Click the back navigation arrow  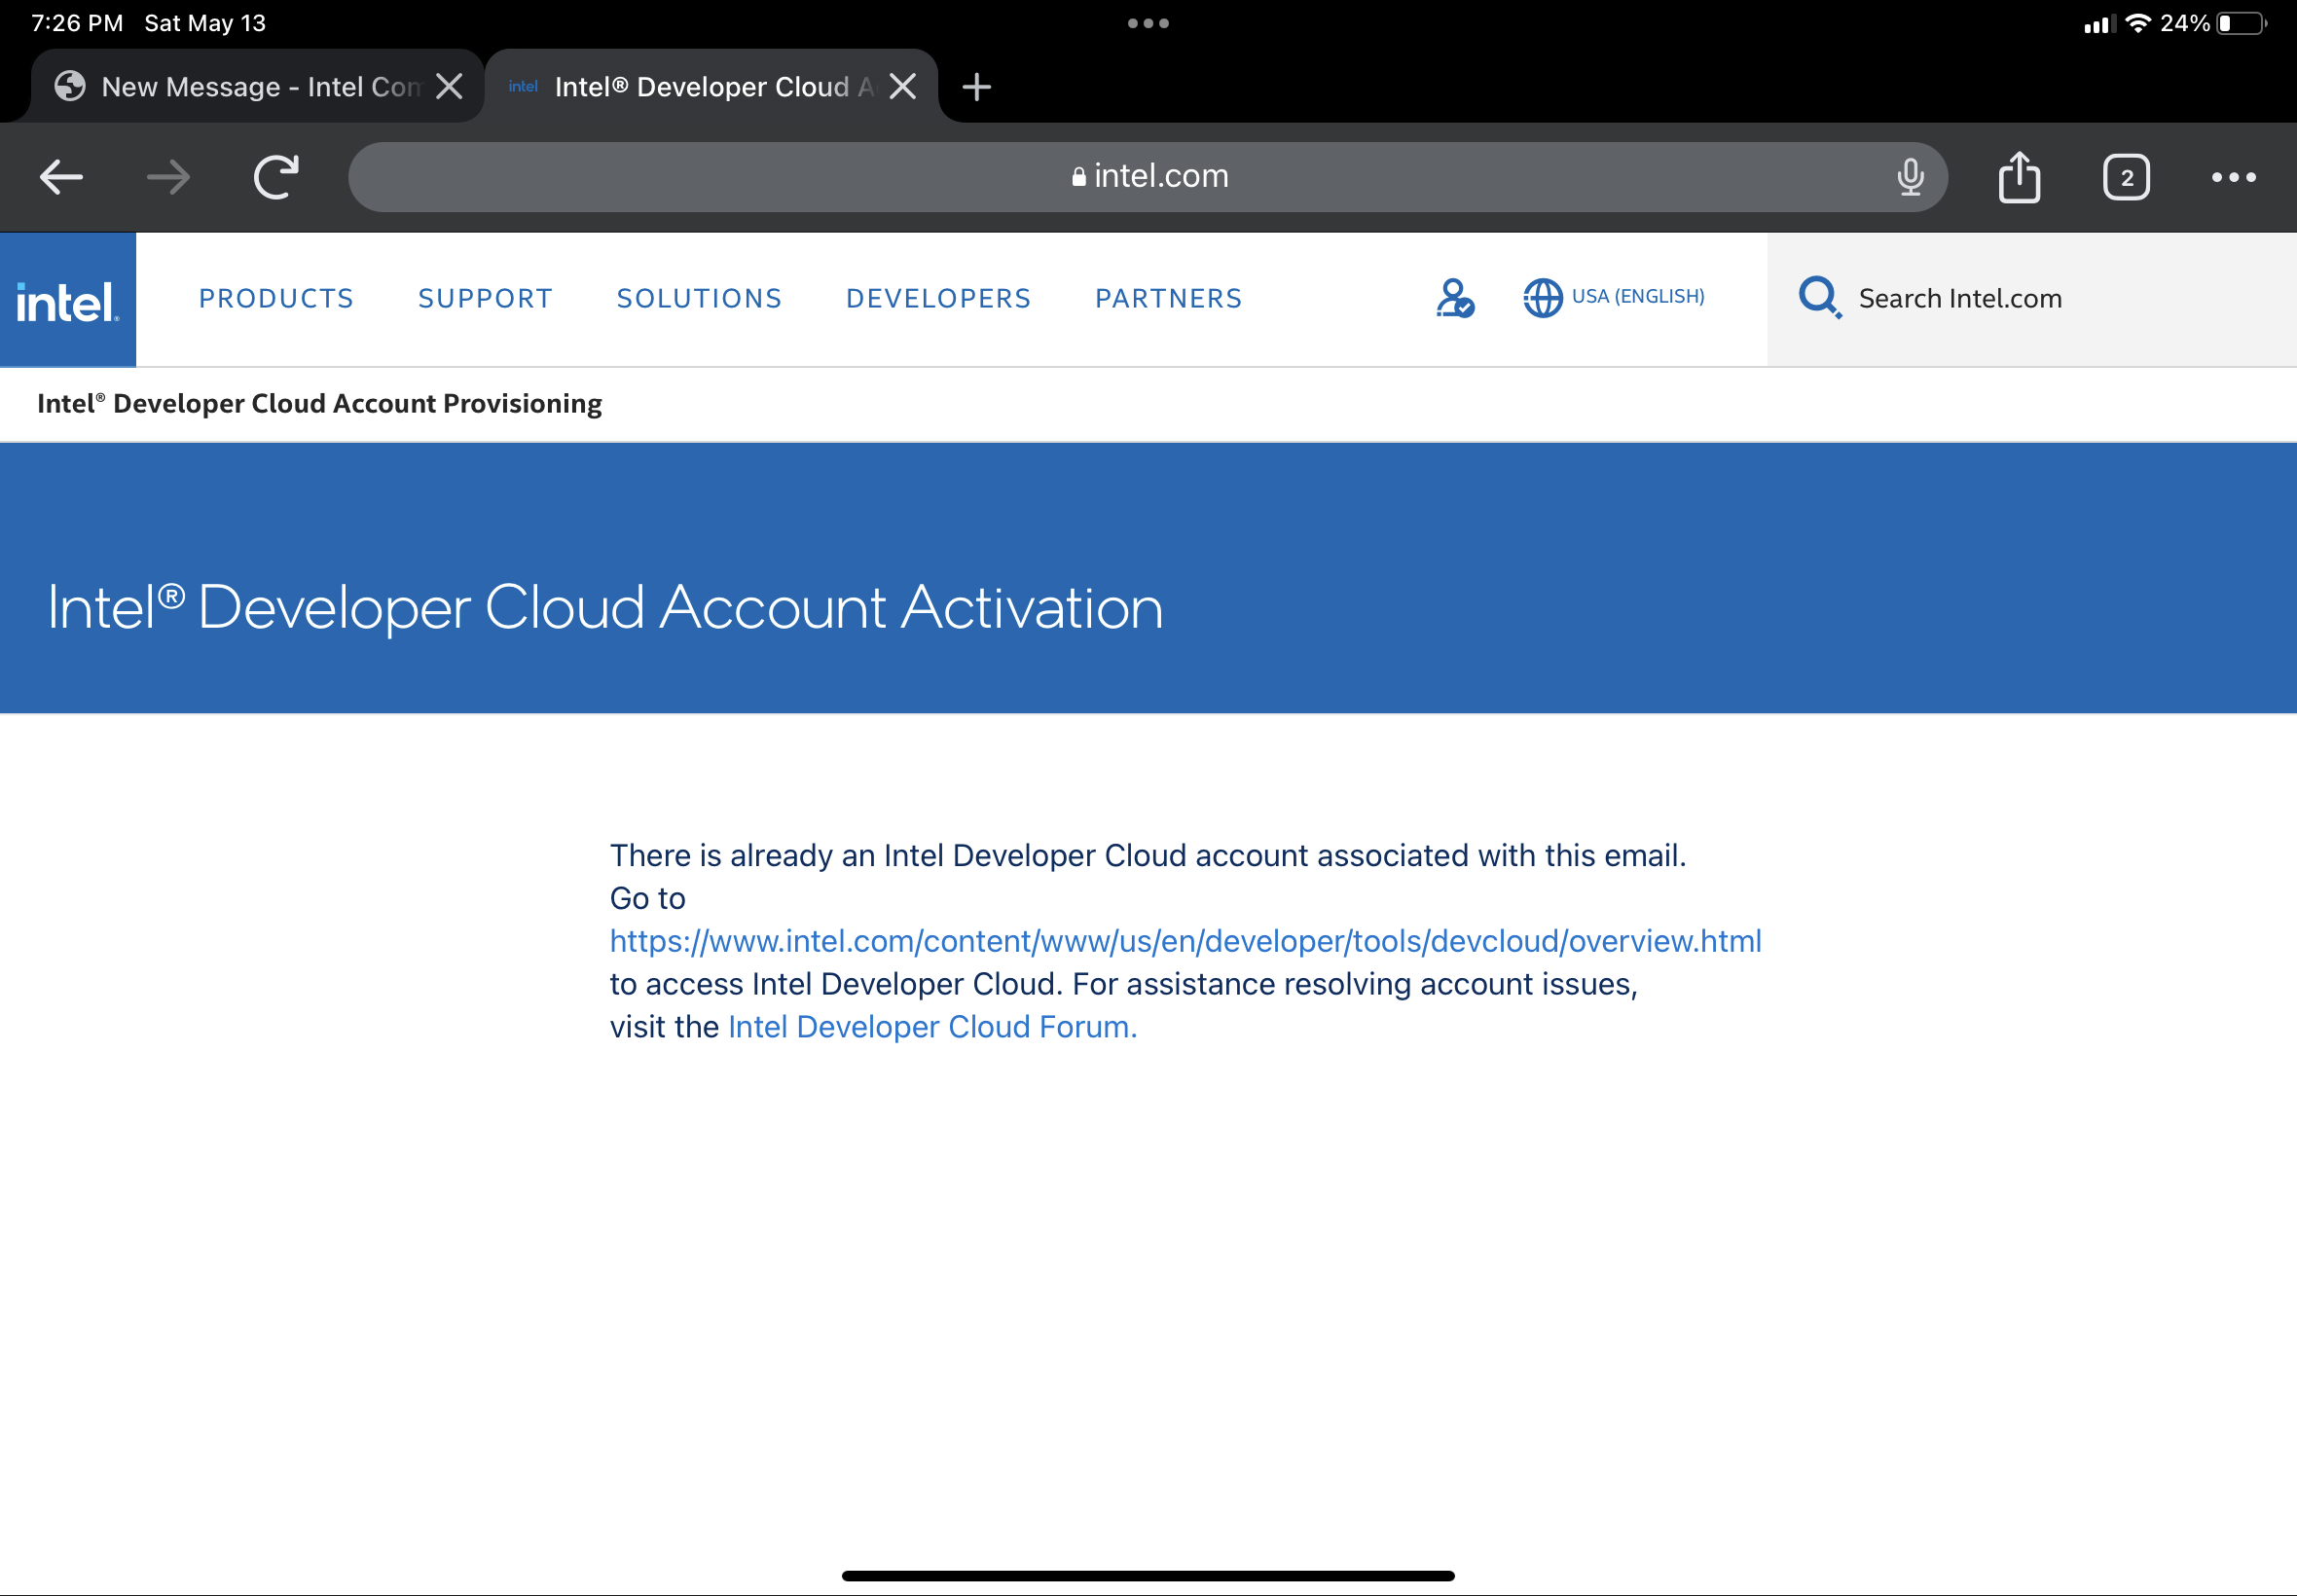(x=61, y=177)
